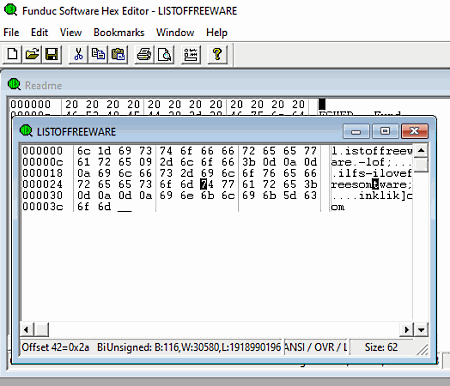Open the Edit menu

[39, 32]
